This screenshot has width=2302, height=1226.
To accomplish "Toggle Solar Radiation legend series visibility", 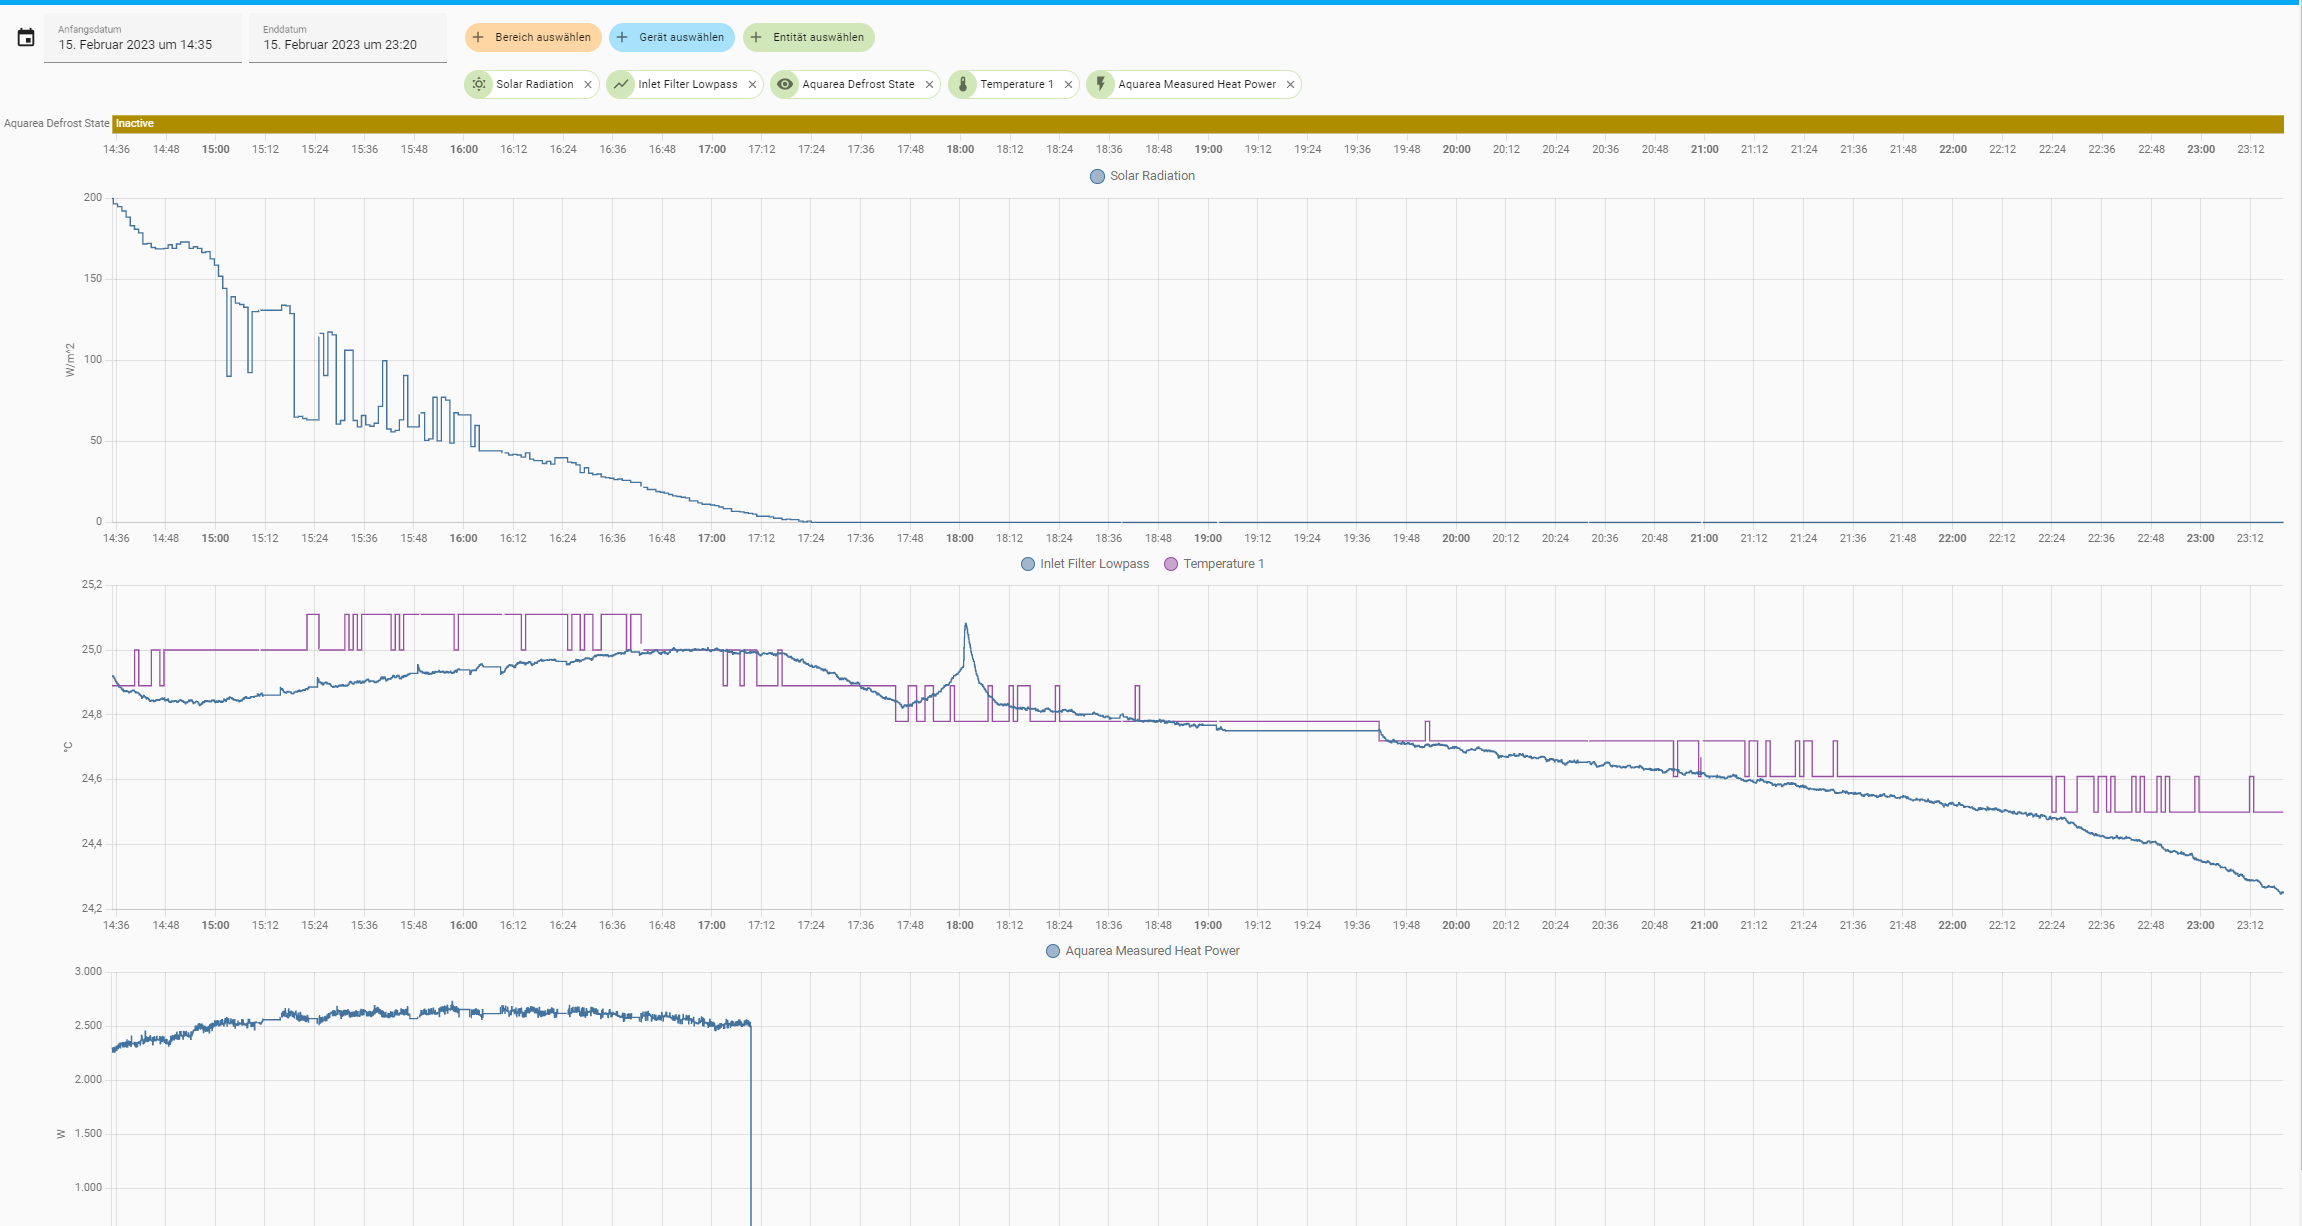I will (x=1142, y=176).
